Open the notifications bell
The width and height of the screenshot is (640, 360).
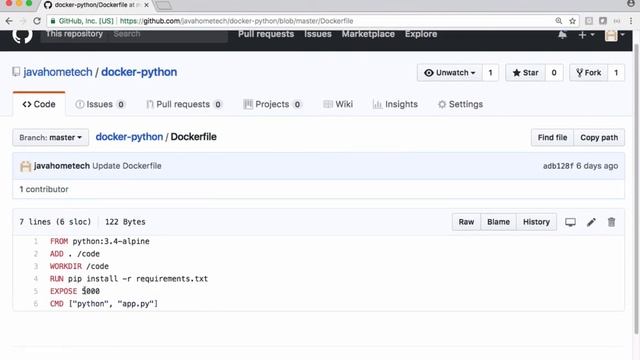coord(562,35)
